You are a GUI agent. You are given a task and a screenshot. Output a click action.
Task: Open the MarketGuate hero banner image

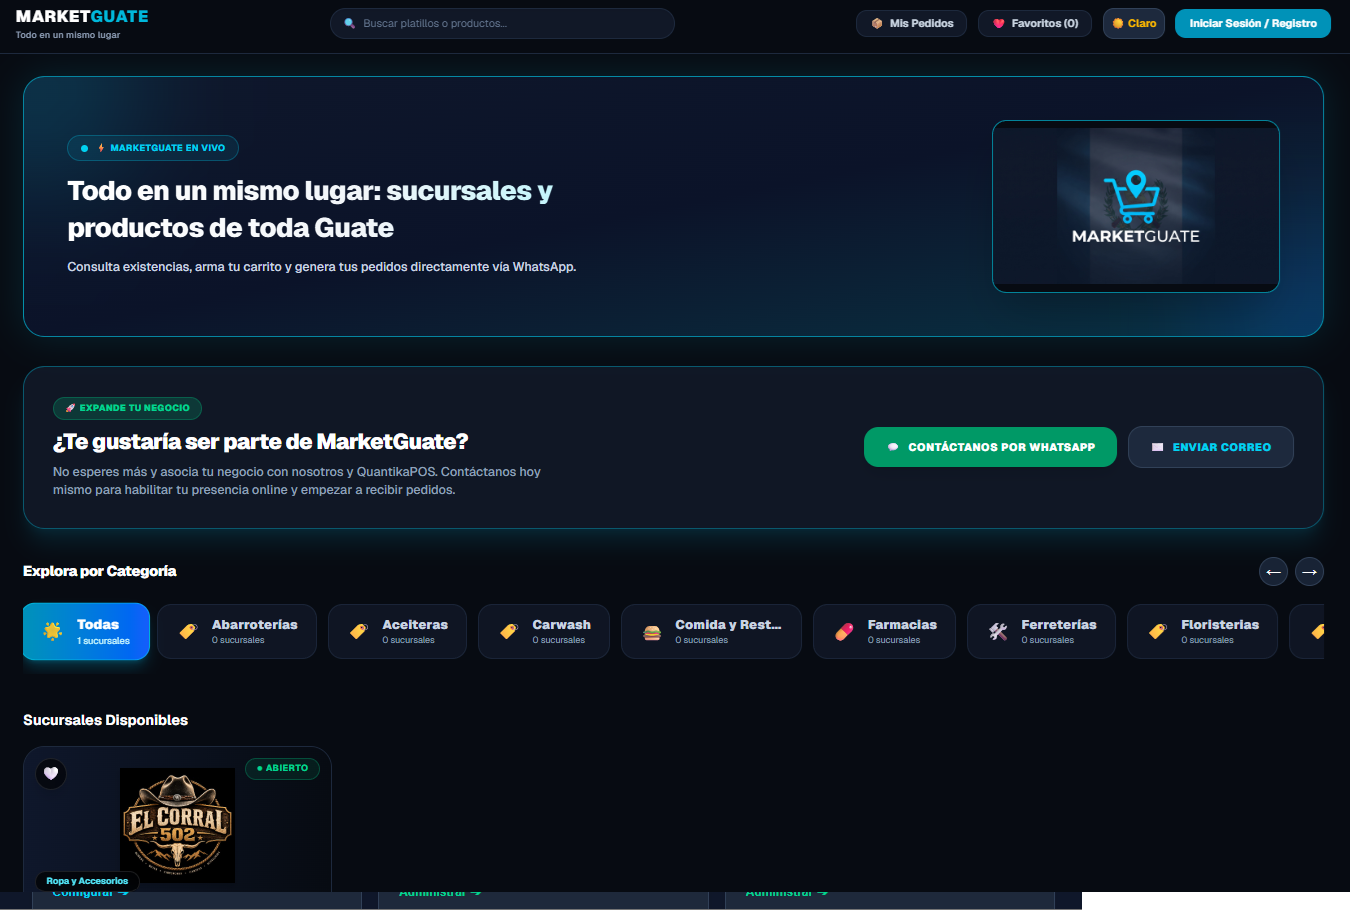click(1136, 207)
